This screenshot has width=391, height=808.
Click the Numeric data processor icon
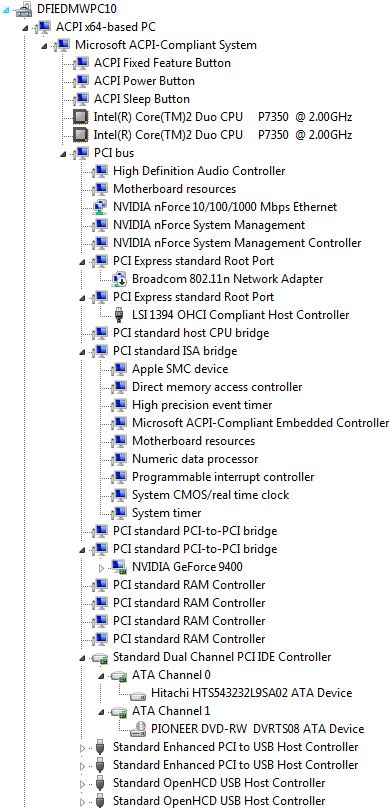coord(119,459)
